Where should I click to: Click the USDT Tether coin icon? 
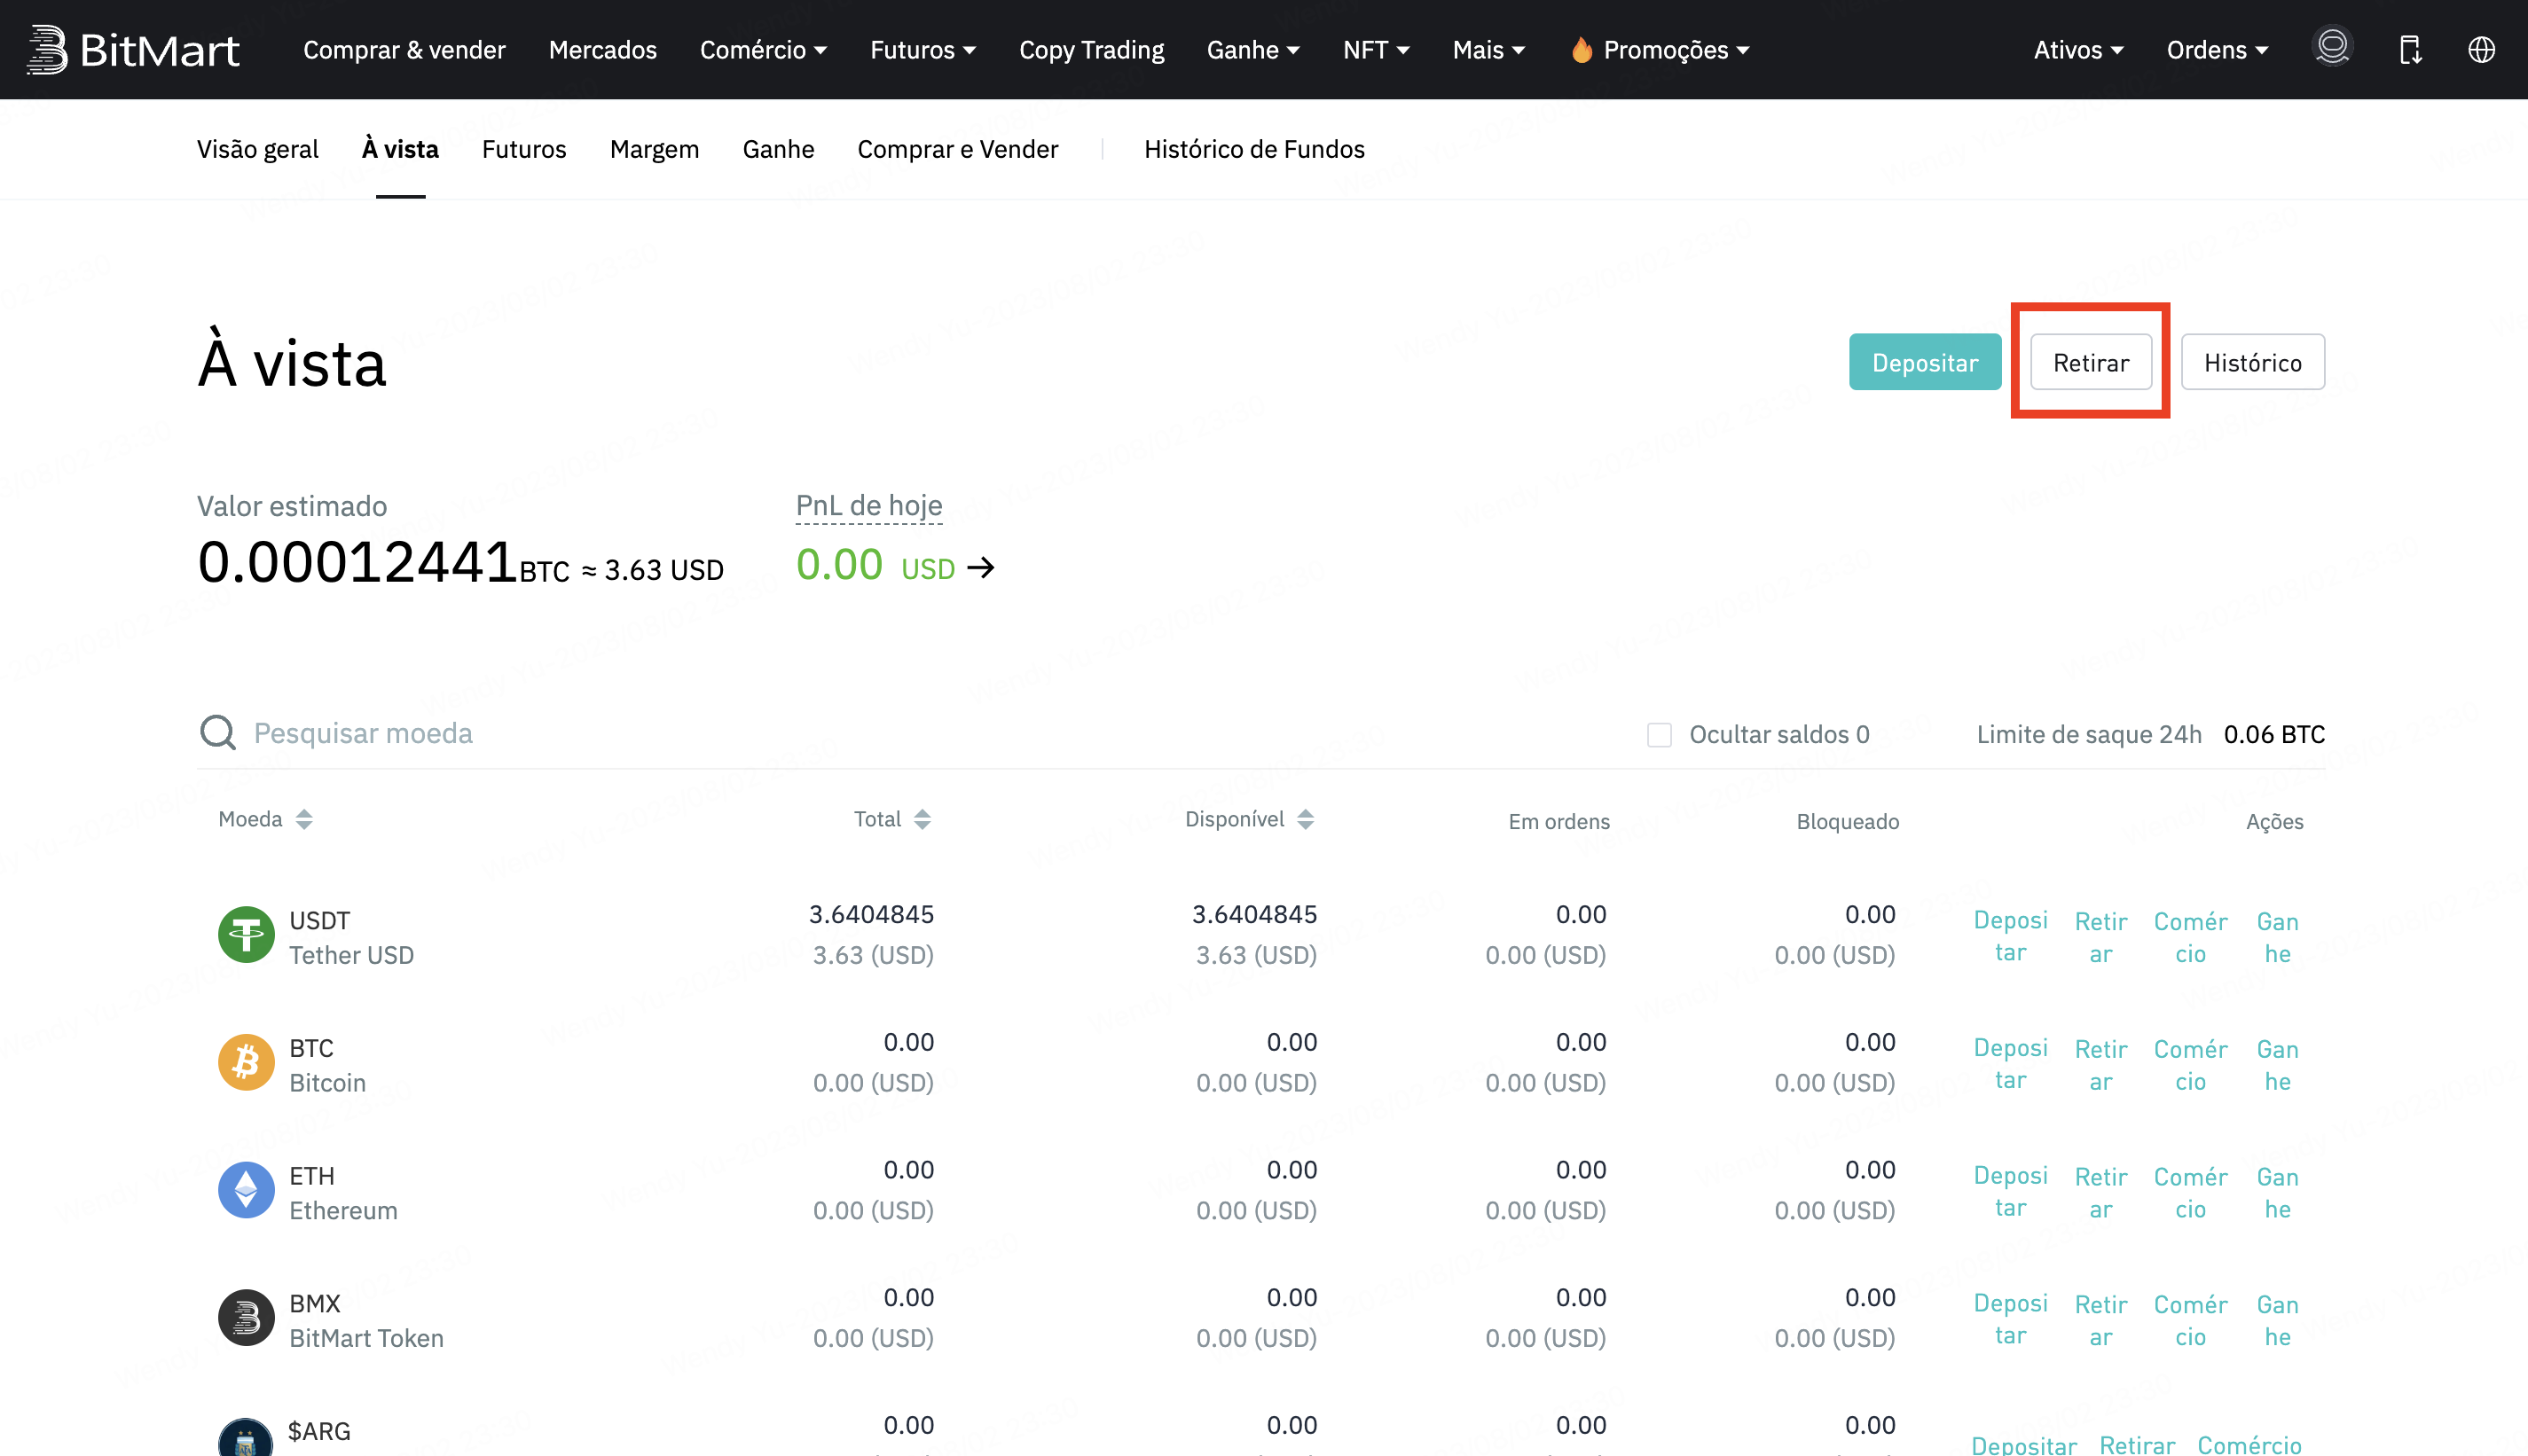(x=246, y=935)
